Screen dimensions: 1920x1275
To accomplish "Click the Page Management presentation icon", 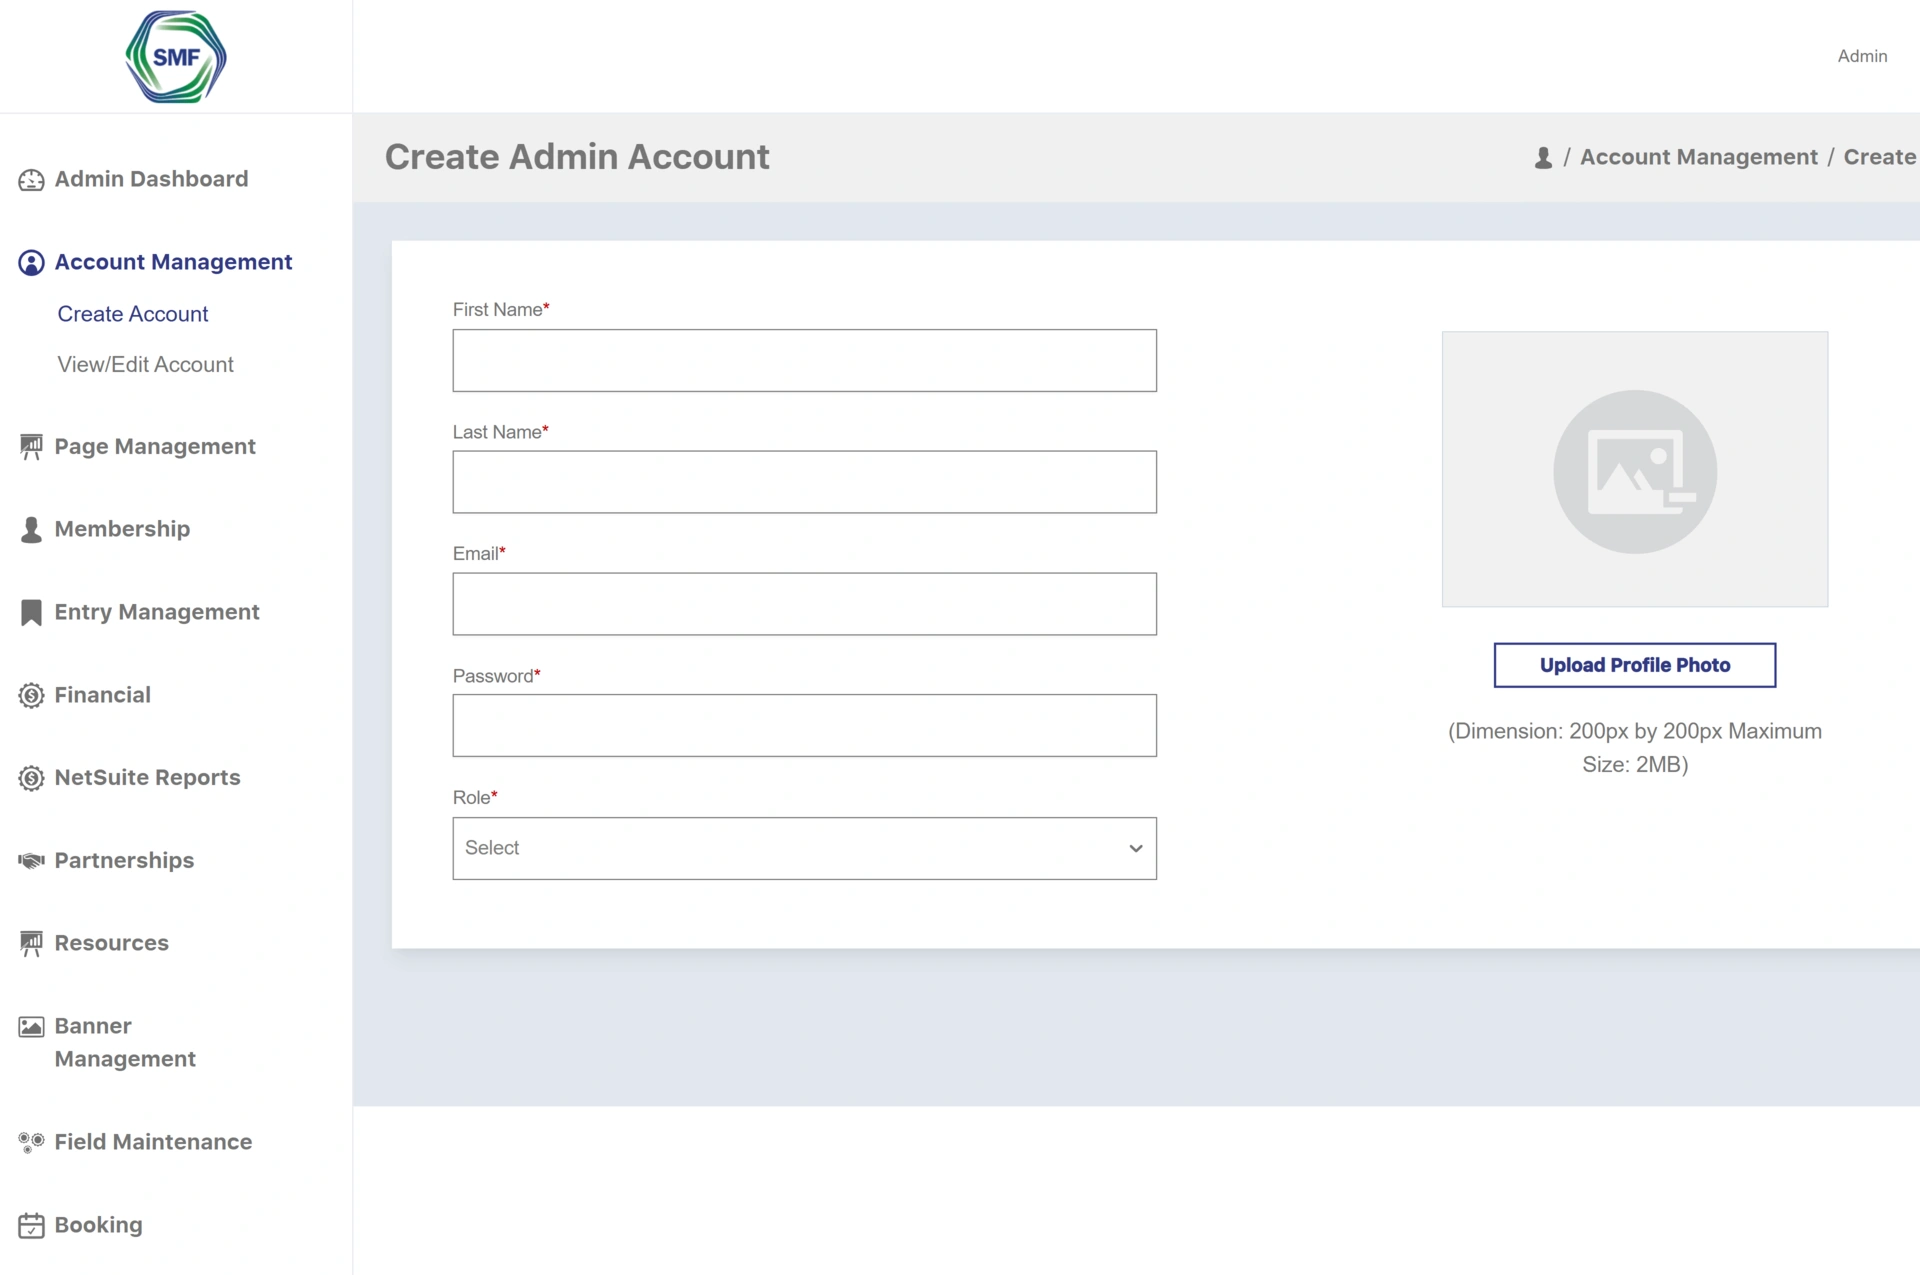I will [x=31, y=447].
